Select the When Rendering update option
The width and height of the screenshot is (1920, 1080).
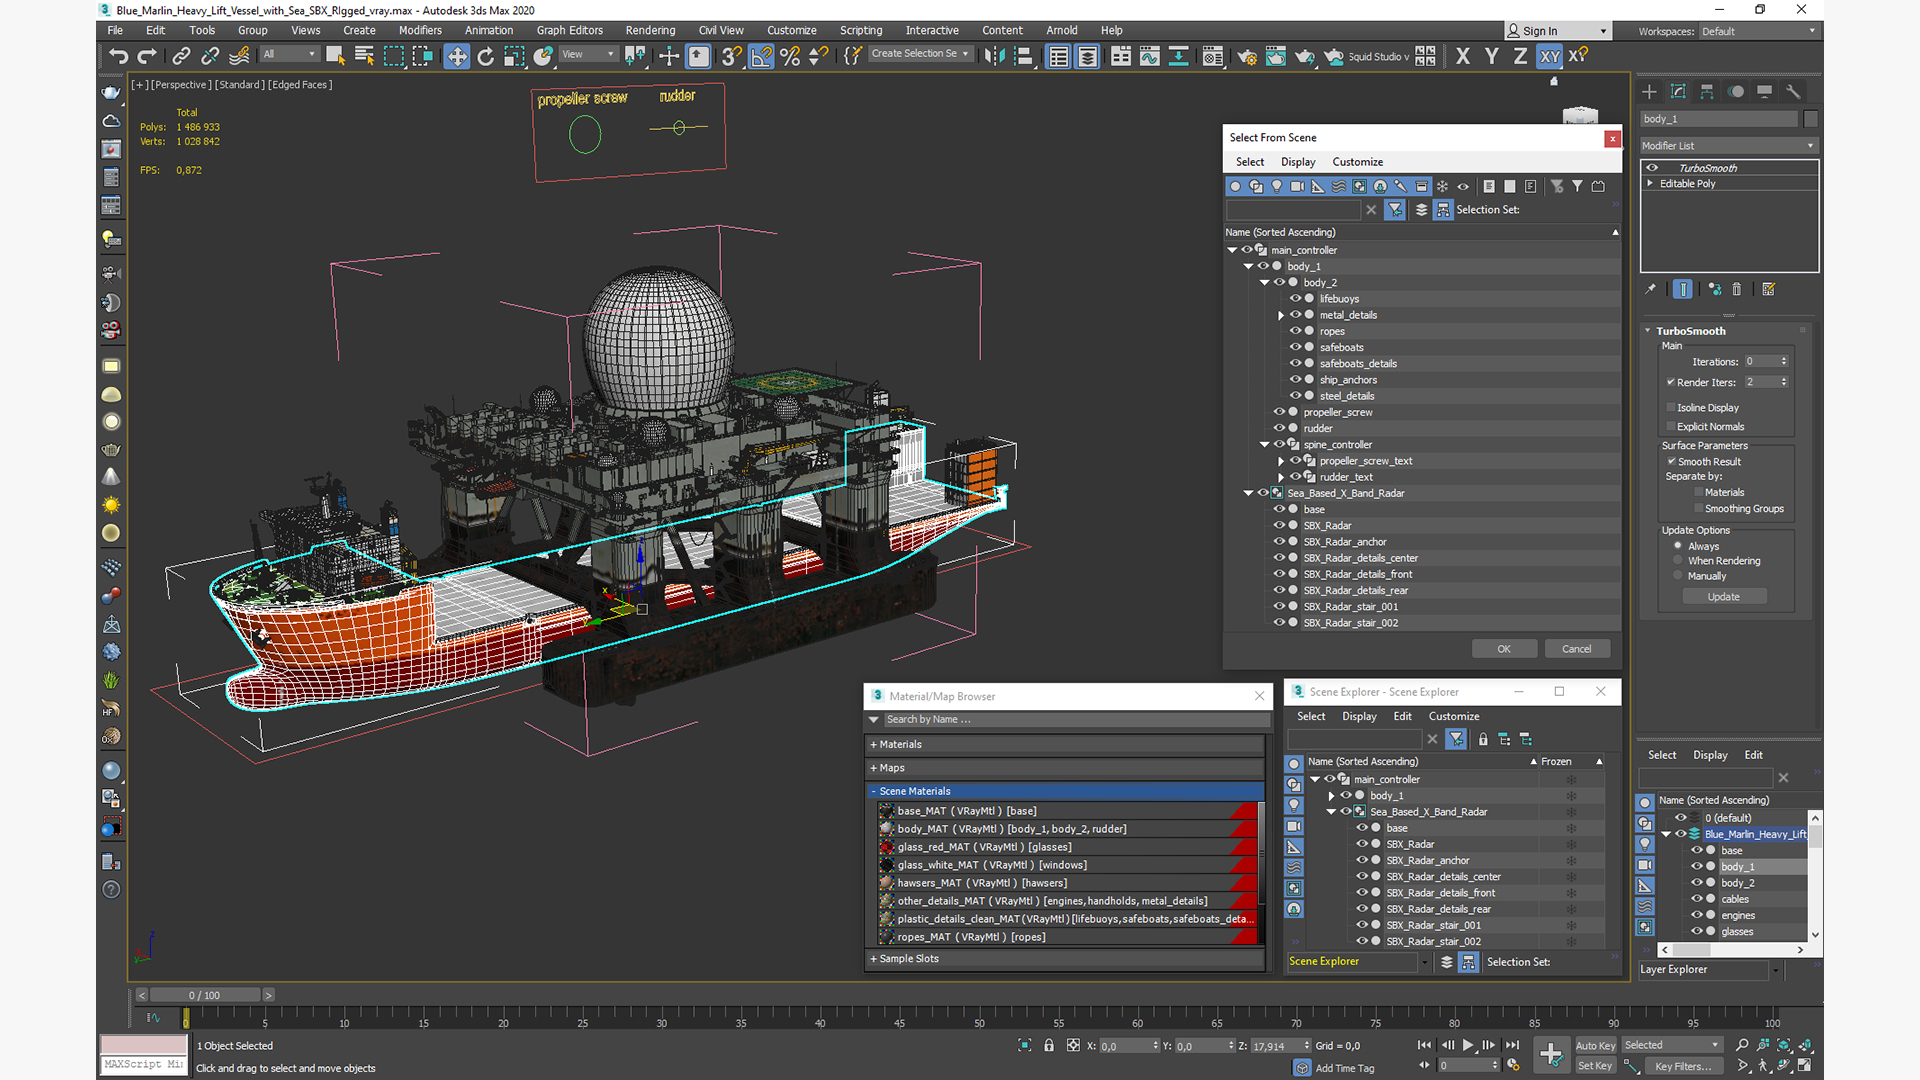1678,560
